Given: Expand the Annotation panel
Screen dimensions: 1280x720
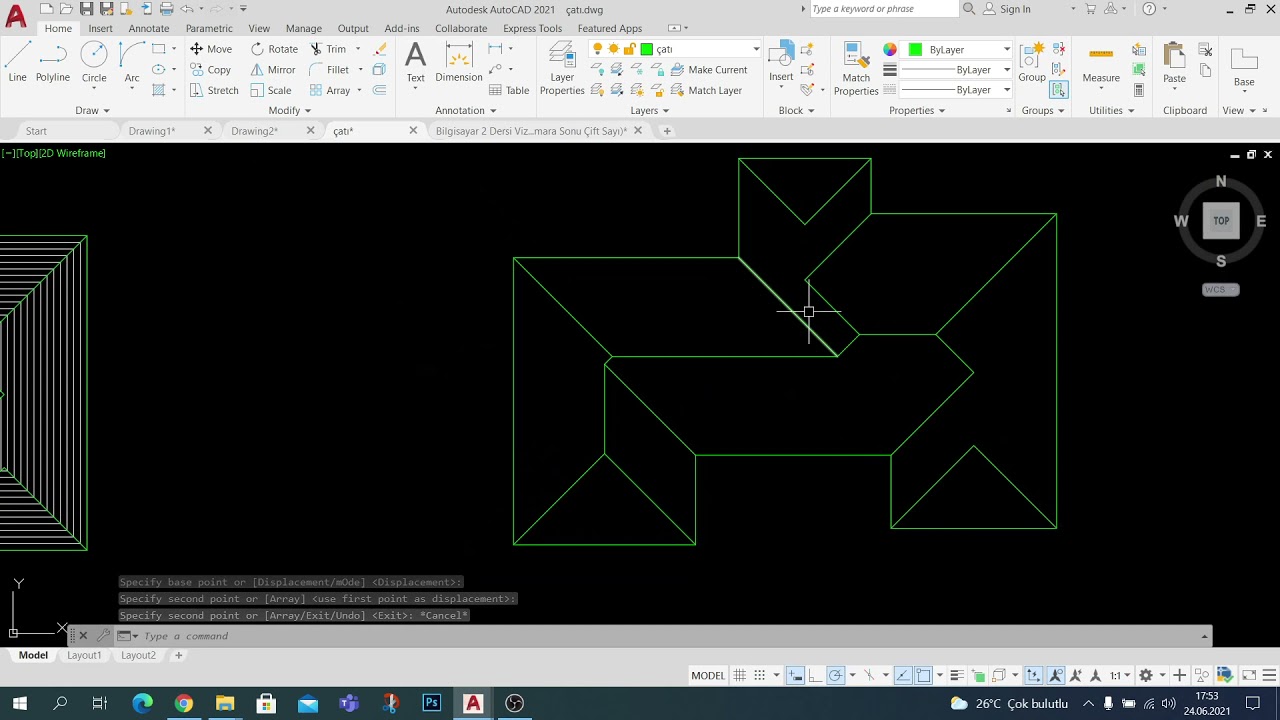Looking at the screenshot, I should tap(466, 111).
